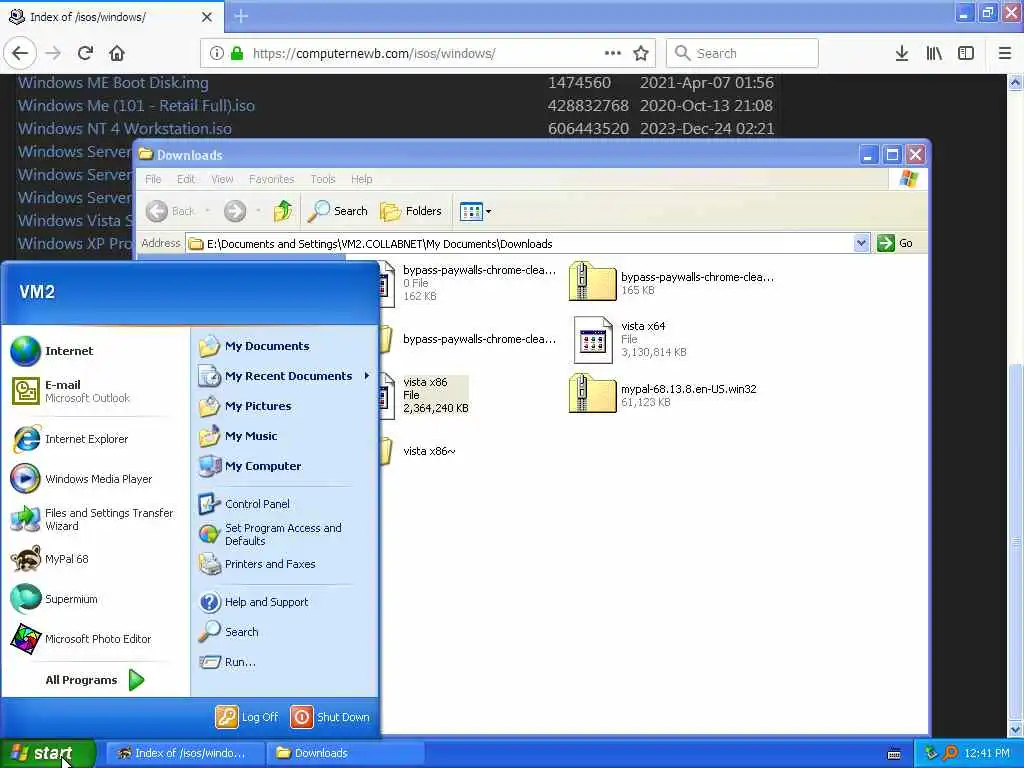The height and width of the screenshot is (768, 1024).
Task: Open browser hamburger menu
Action: 1005,53
